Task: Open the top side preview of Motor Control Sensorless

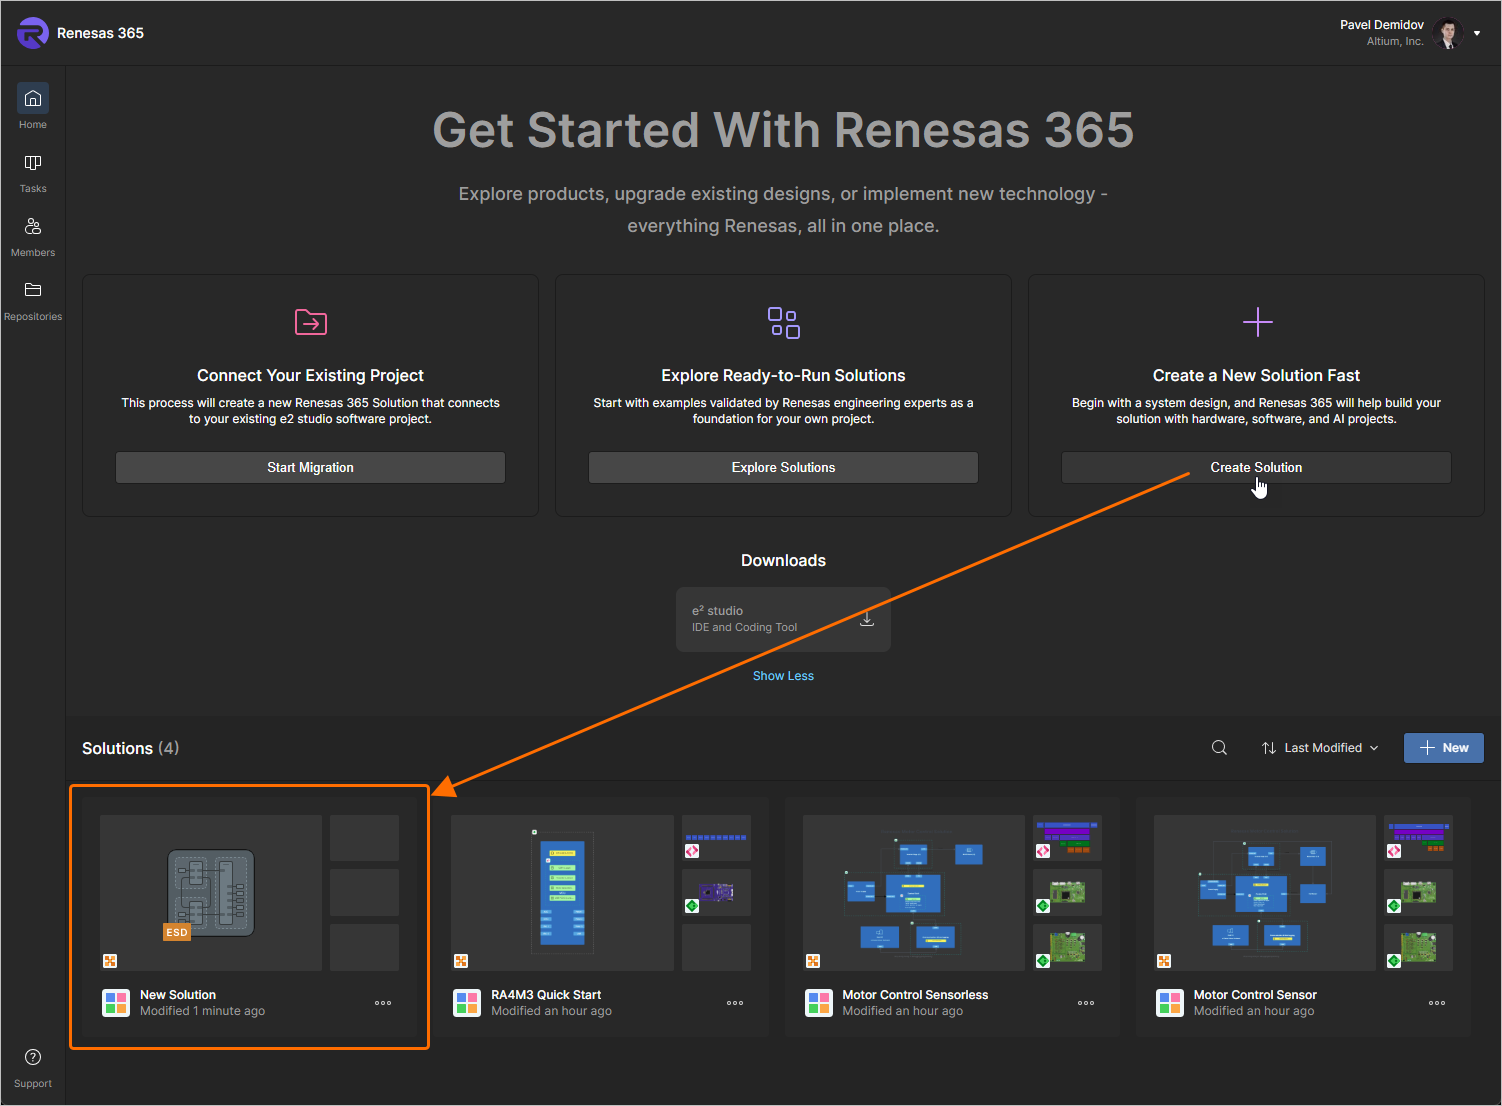Action: (x=1067, y=838)
